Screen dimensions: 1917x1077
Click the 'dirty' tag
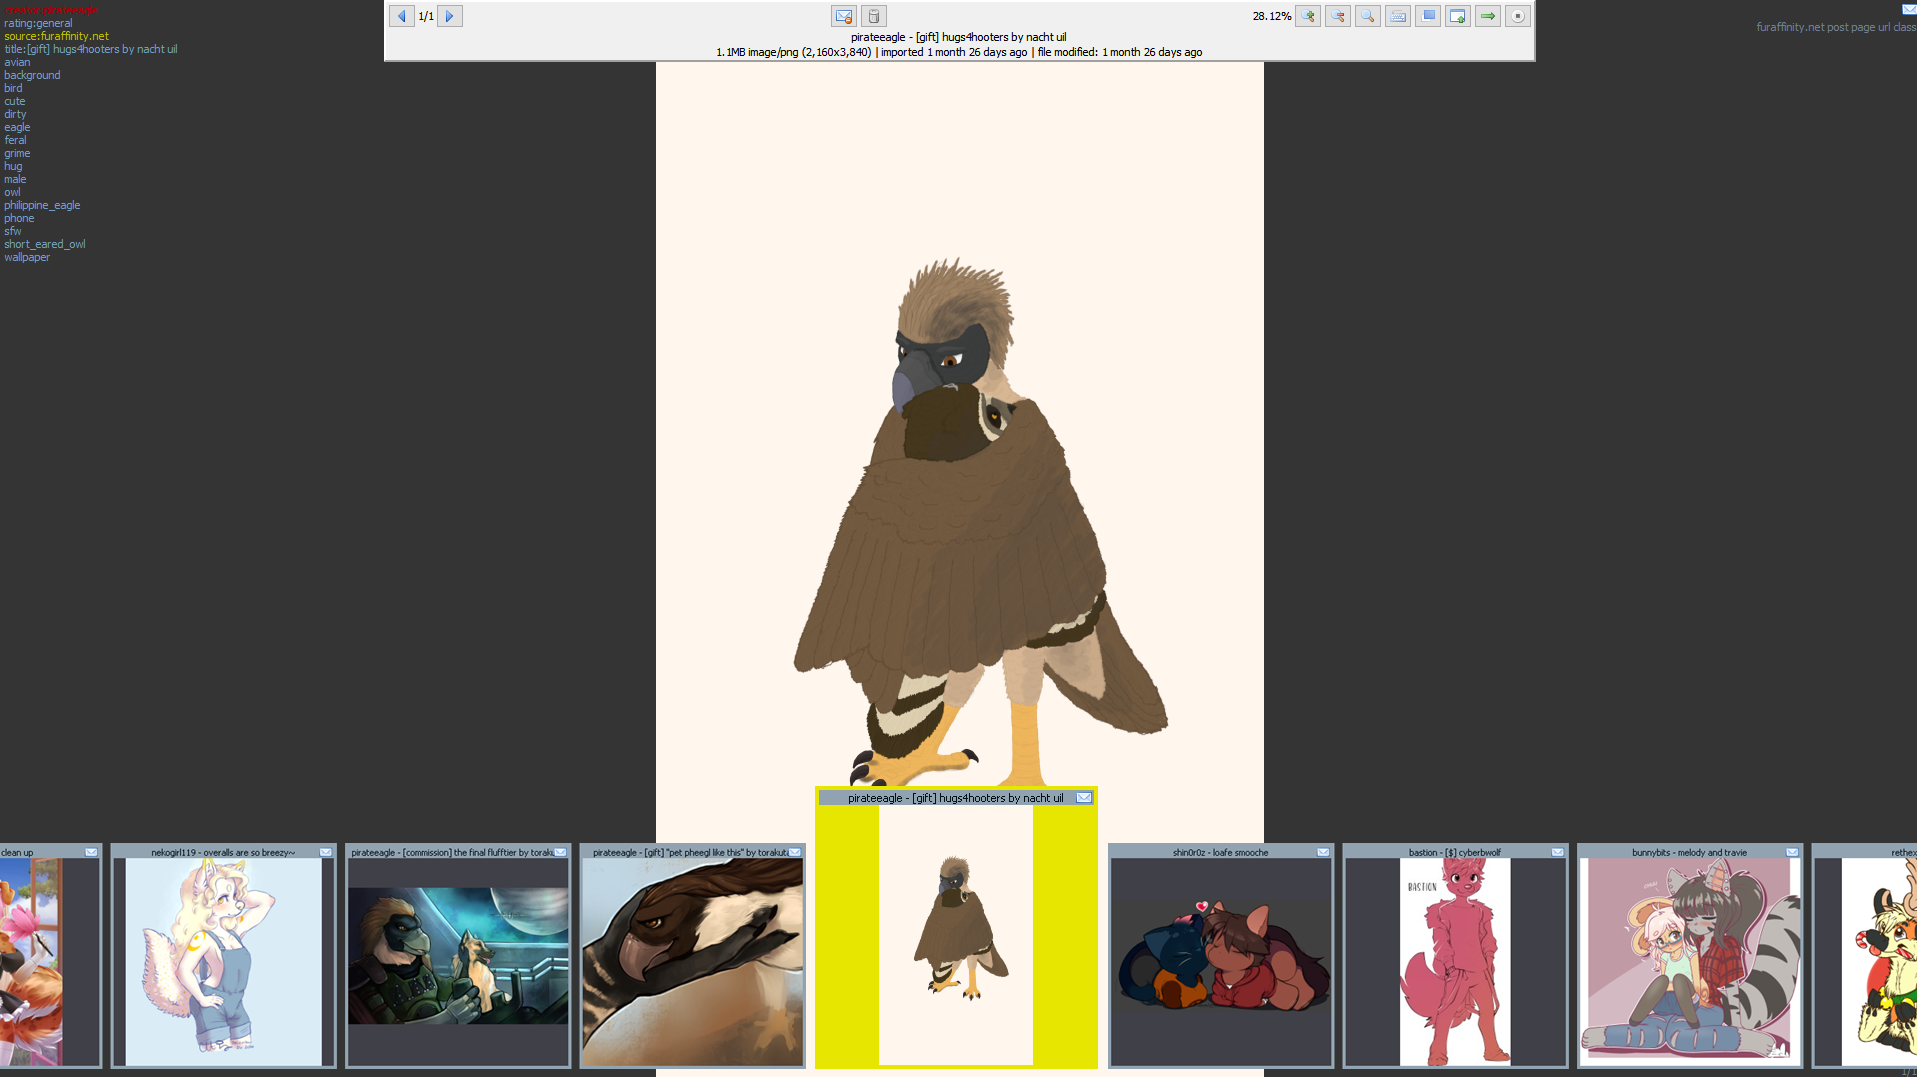[15, 114]
